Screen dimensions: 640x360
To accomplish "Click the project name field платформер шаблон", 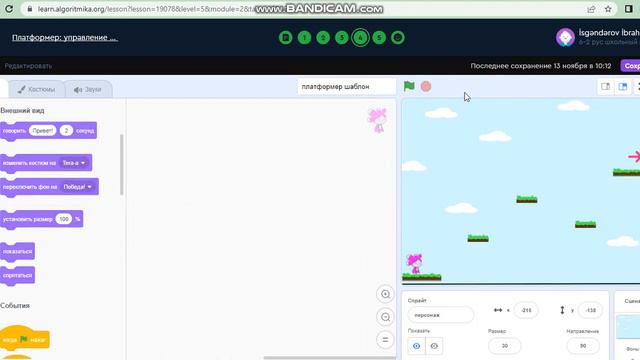I will point(346,87).
